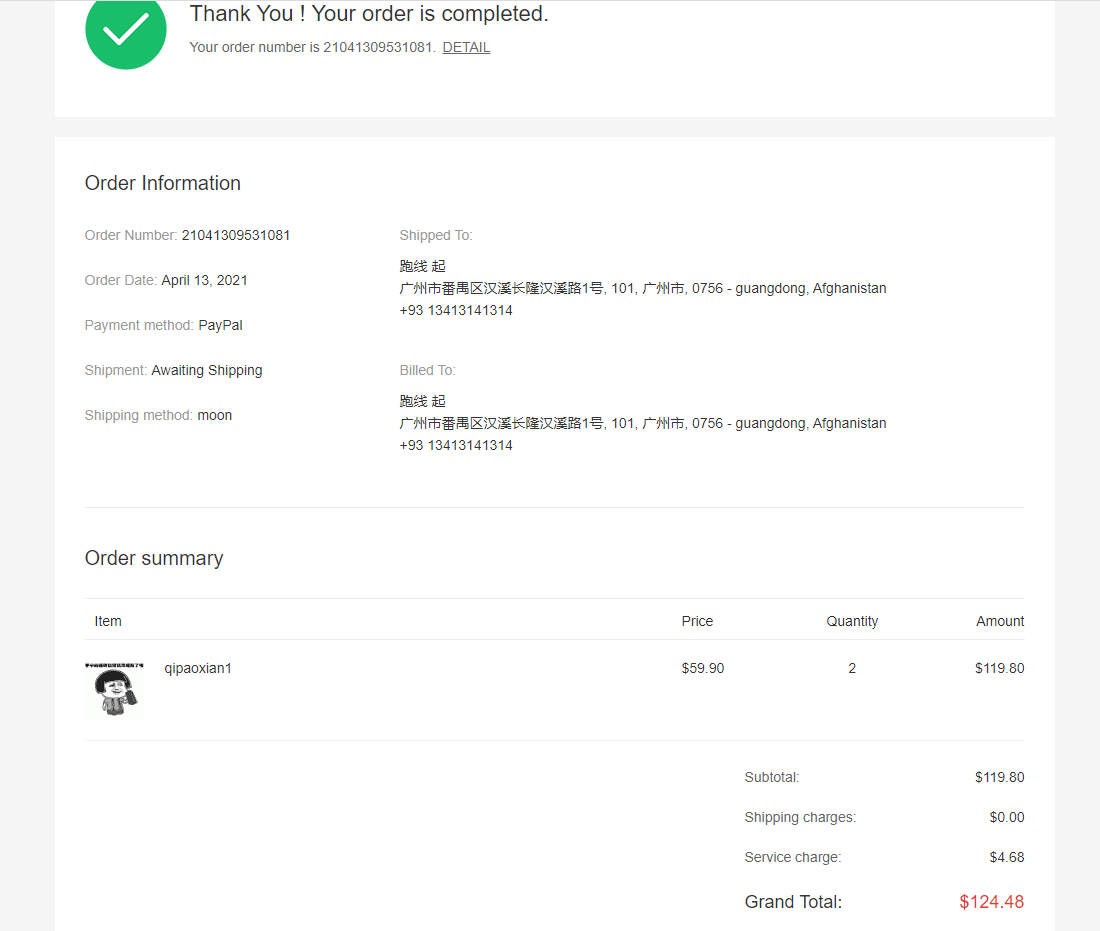Image resolution: width=1100 pixels, height=931 pixels.
Task: Click the green checkmark success icon
Action: pos(126,31)
